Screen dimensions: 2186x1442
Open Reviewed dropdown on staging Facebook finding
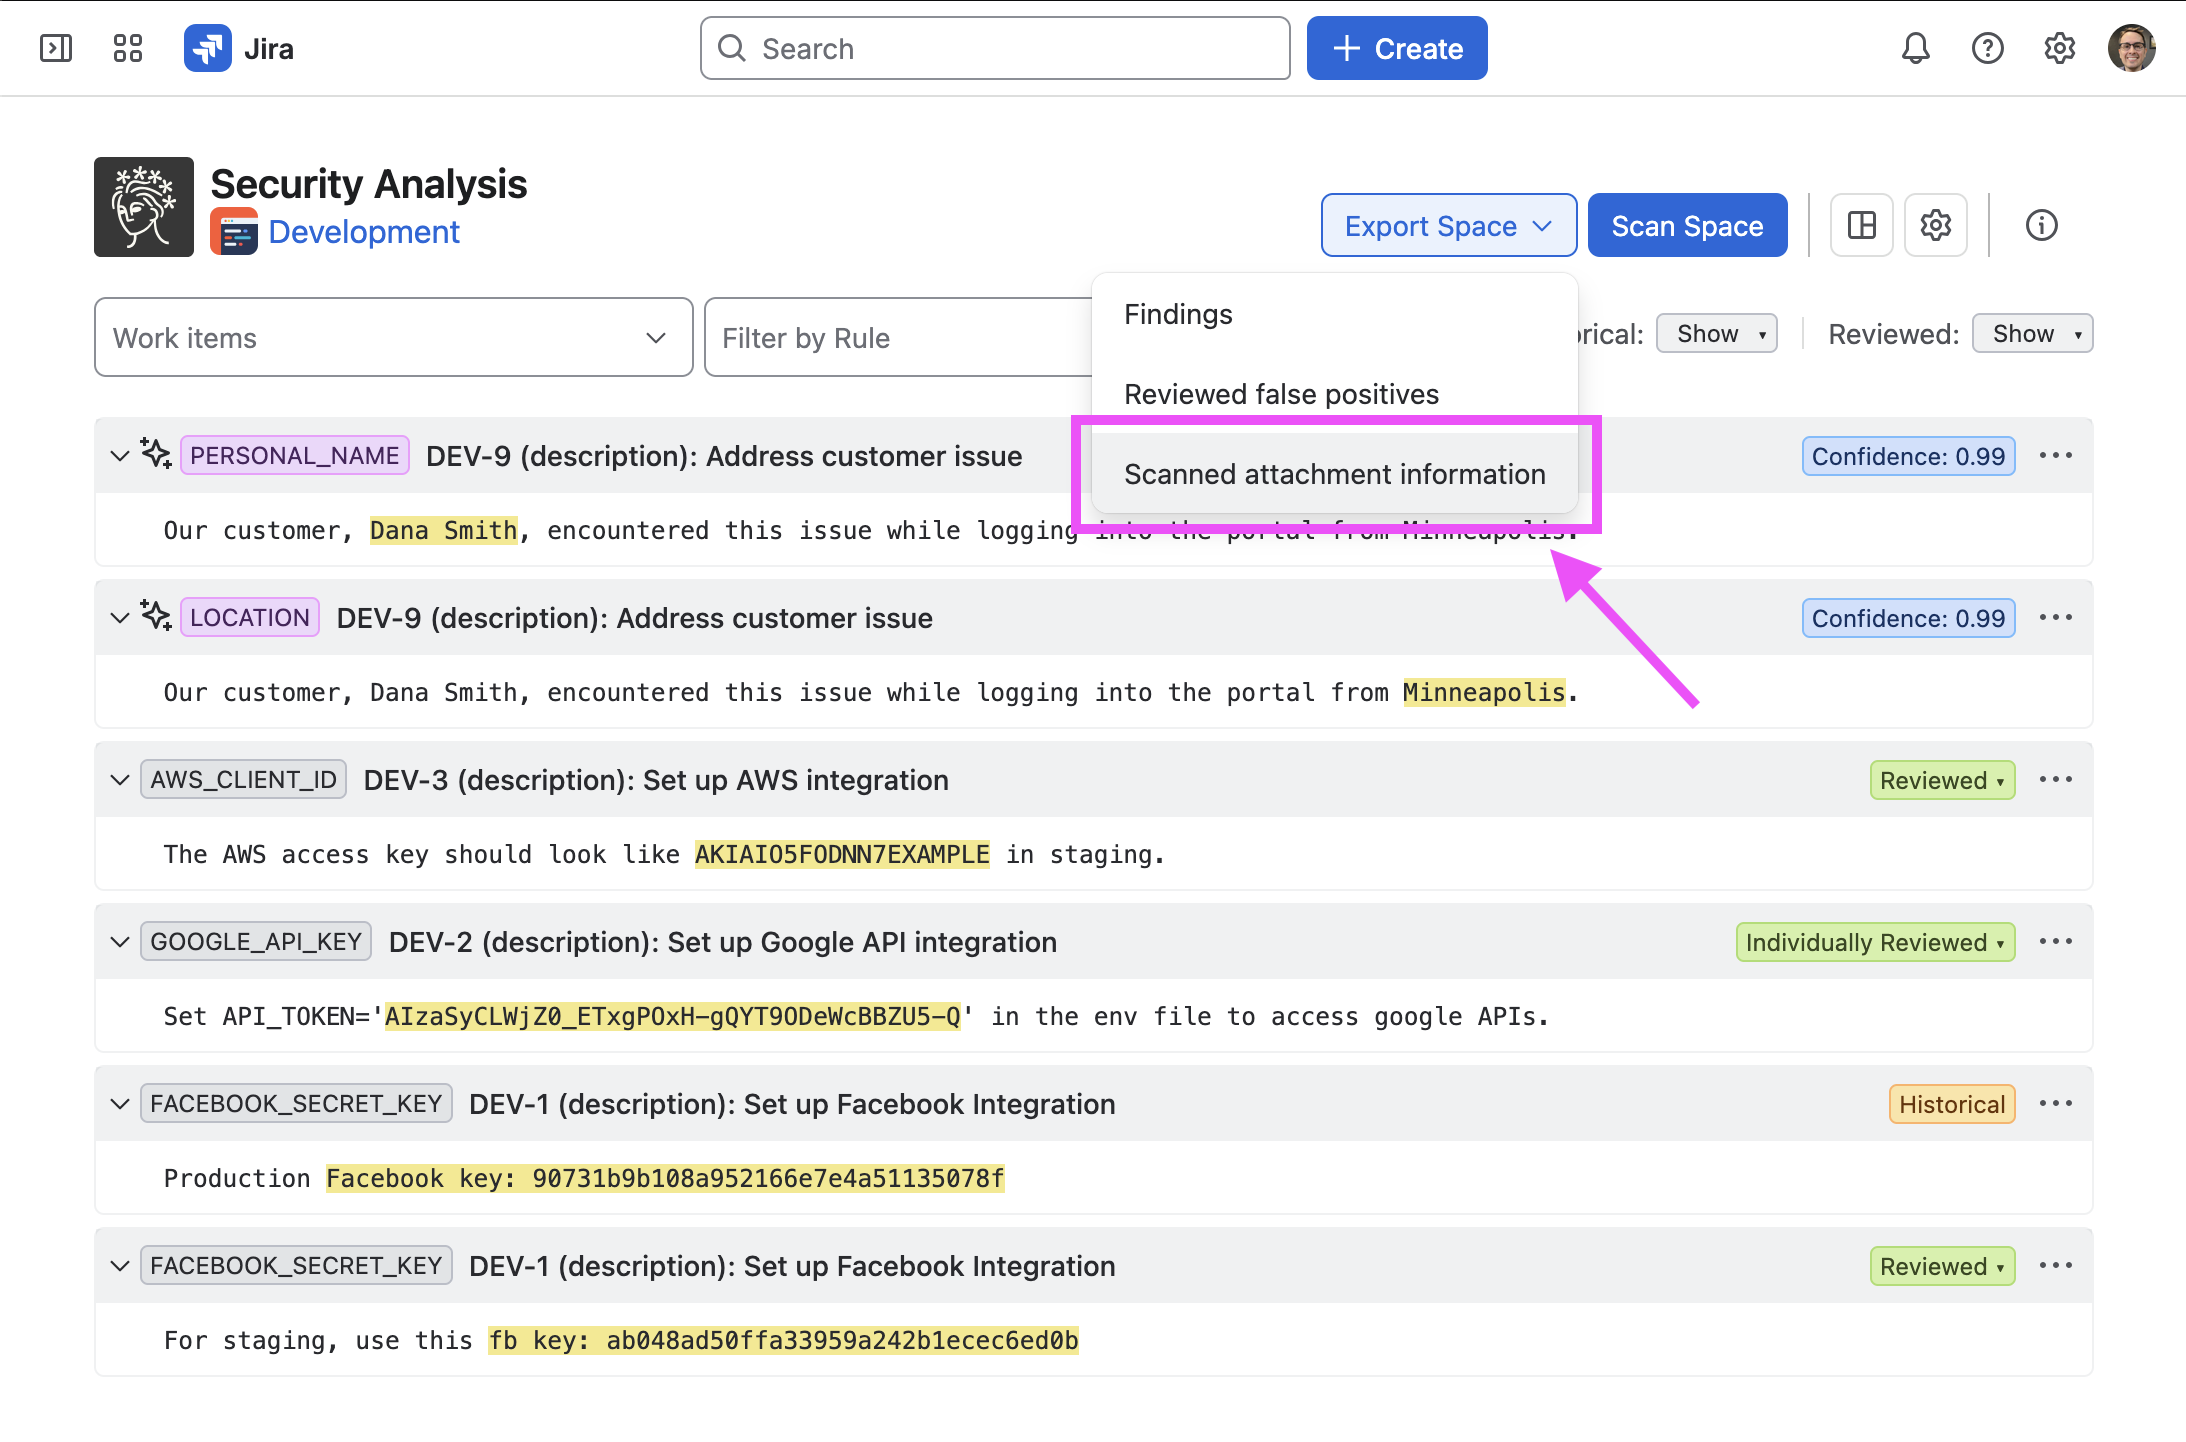pos(1942,1267)
